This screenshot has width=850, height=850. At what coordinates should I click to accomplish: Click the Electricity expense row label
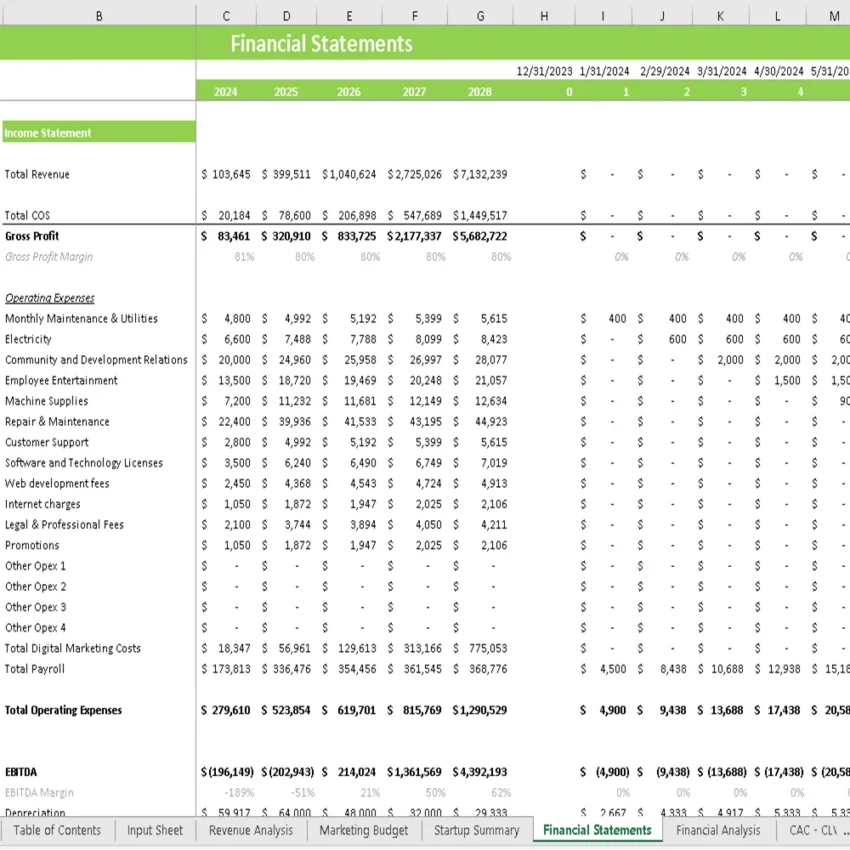tap(28, 339)
